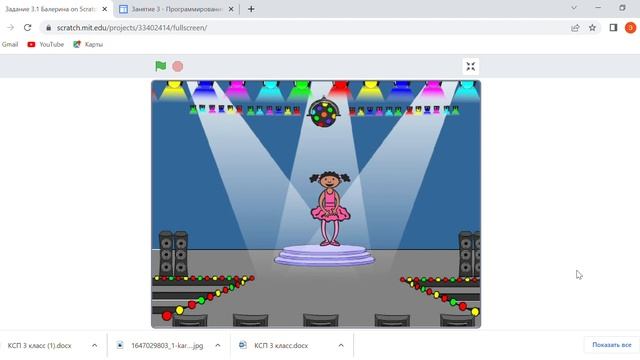The height and width of the screenshot is (360, 640).
Task: Start the project with the green flag
Action: click(x=160, y=66)
